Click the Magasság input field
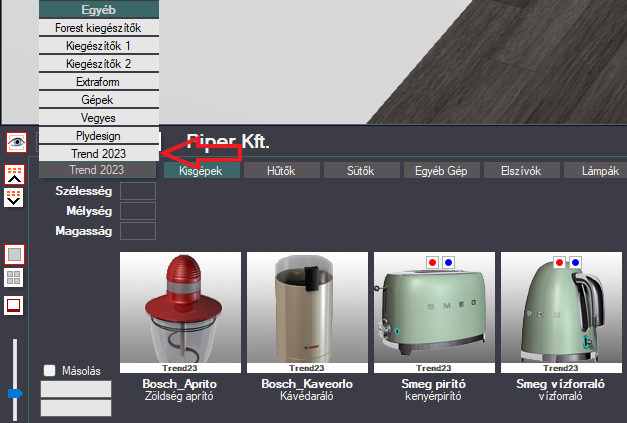This screenshot has width=627, height=423. [138, 231]
